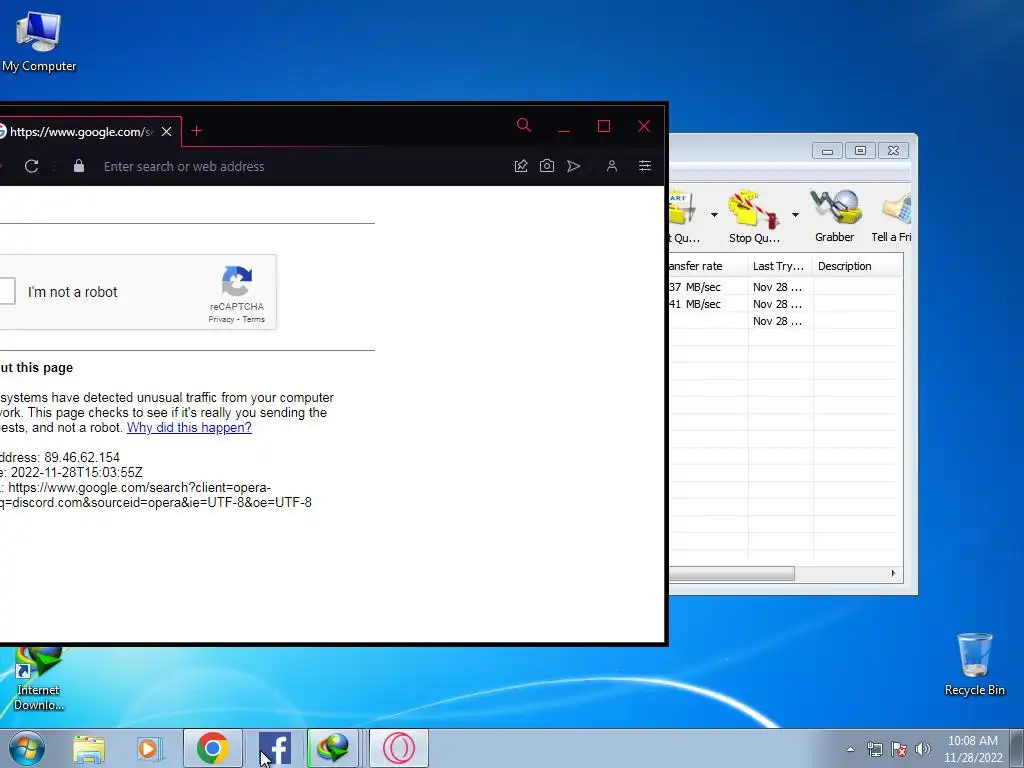Screen dimensions: 1024x768
Task: Open My Computer desktop icon
Action: click(x=39, y=42)
